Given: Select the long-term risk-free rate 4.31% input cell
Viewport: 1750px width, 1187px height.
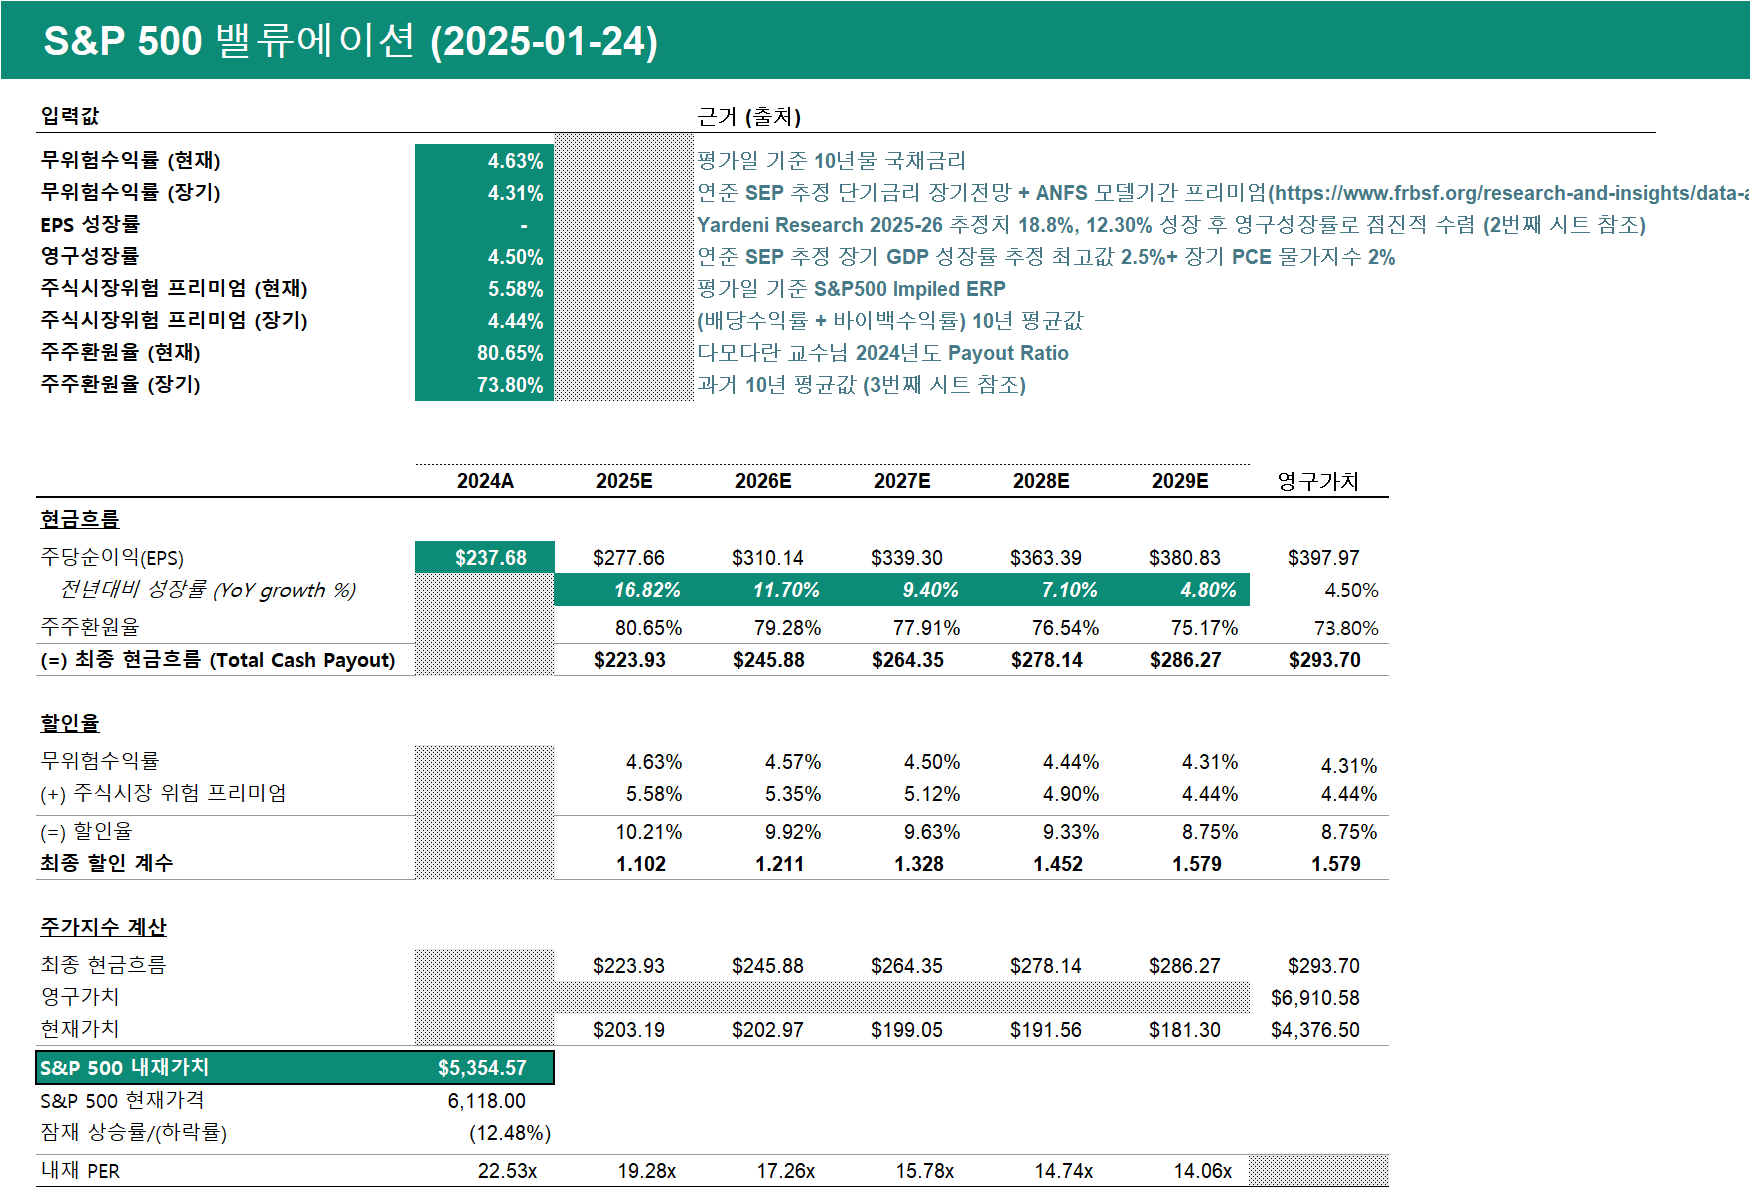Looking at the screenshot, I should 485,193.
